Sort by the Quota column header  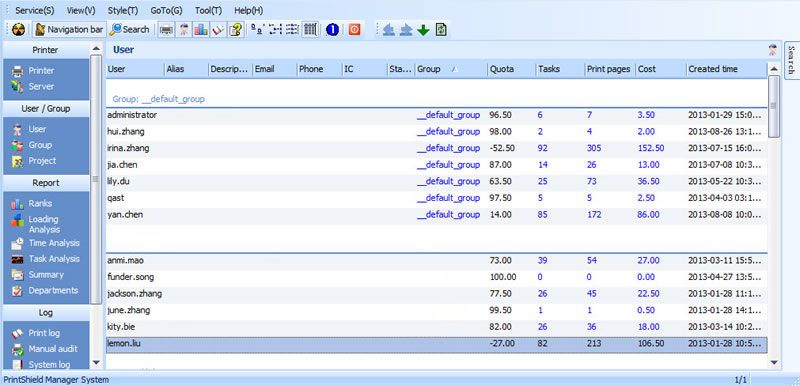point(511,69)
